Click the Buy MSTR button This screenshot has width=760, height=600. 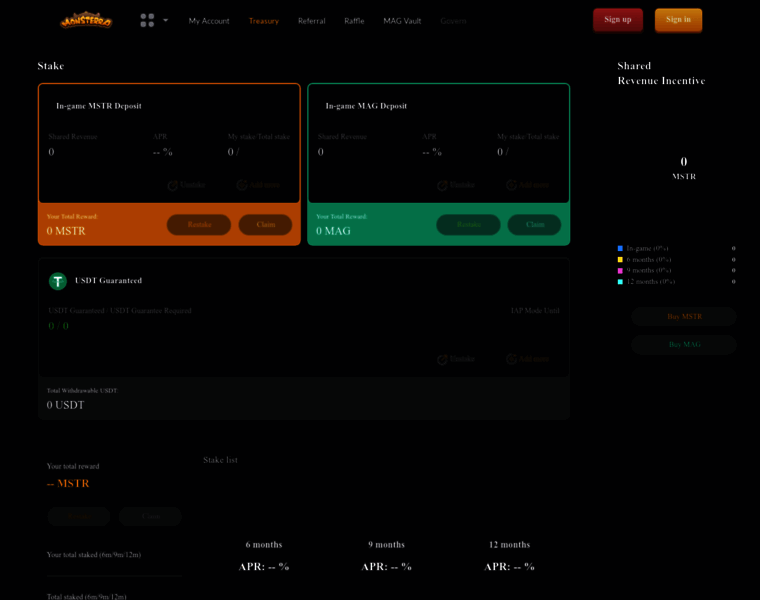coord(684,316)
